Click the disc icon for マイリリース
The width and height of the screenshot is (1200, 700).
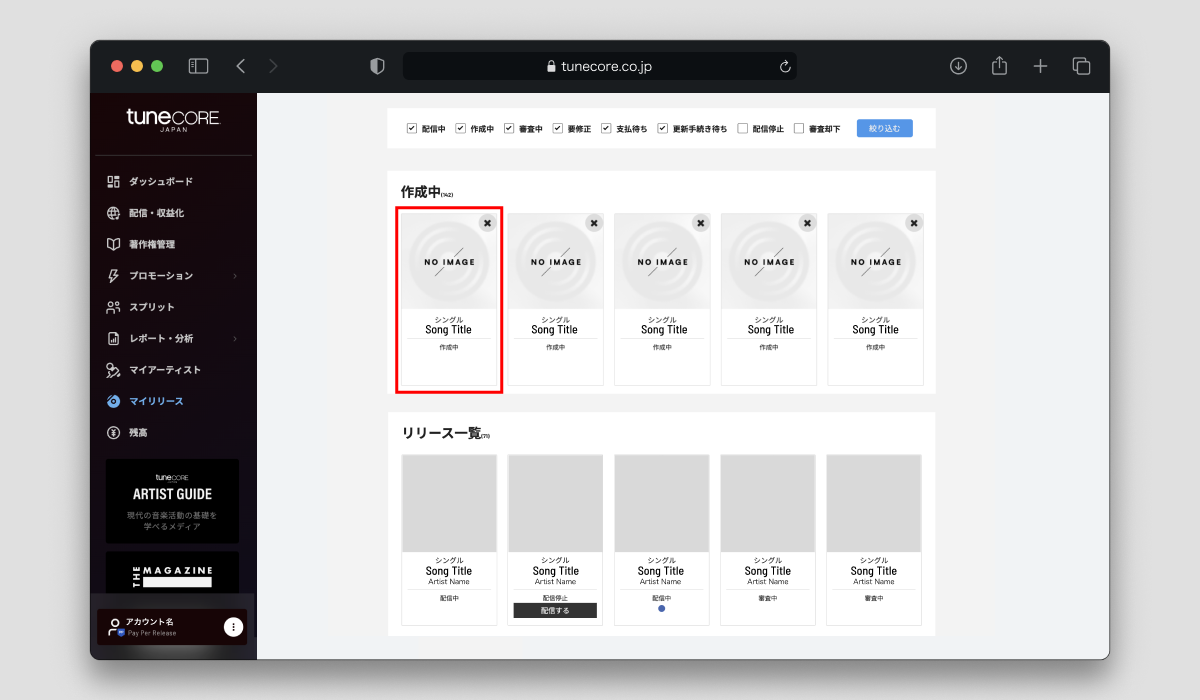[x=114, y=401]
